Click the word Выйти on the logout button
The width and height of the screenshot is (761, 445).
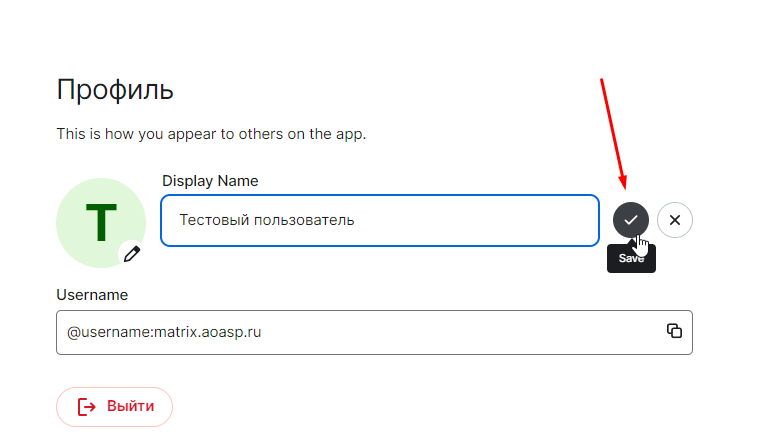(x=131, y=406)
